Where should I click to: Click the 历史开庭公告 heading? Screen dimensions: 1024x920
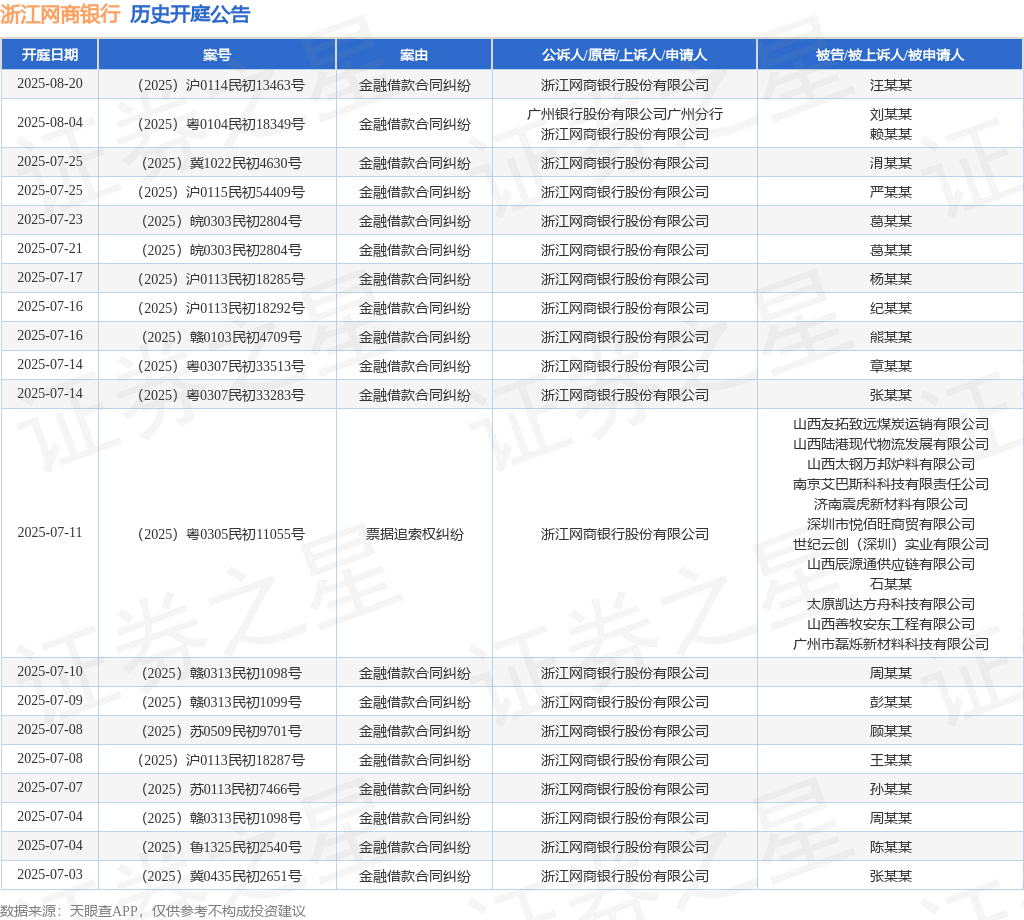(190, 14)
